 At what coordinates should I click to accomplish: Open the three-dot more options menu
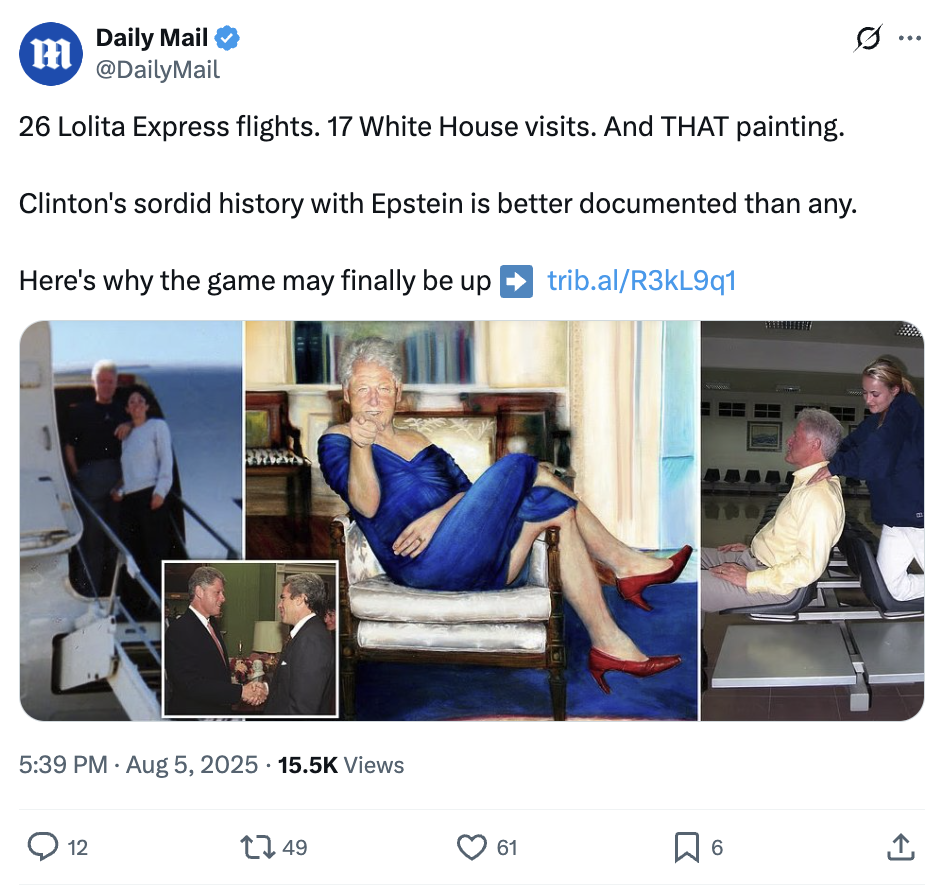point(909,38)
